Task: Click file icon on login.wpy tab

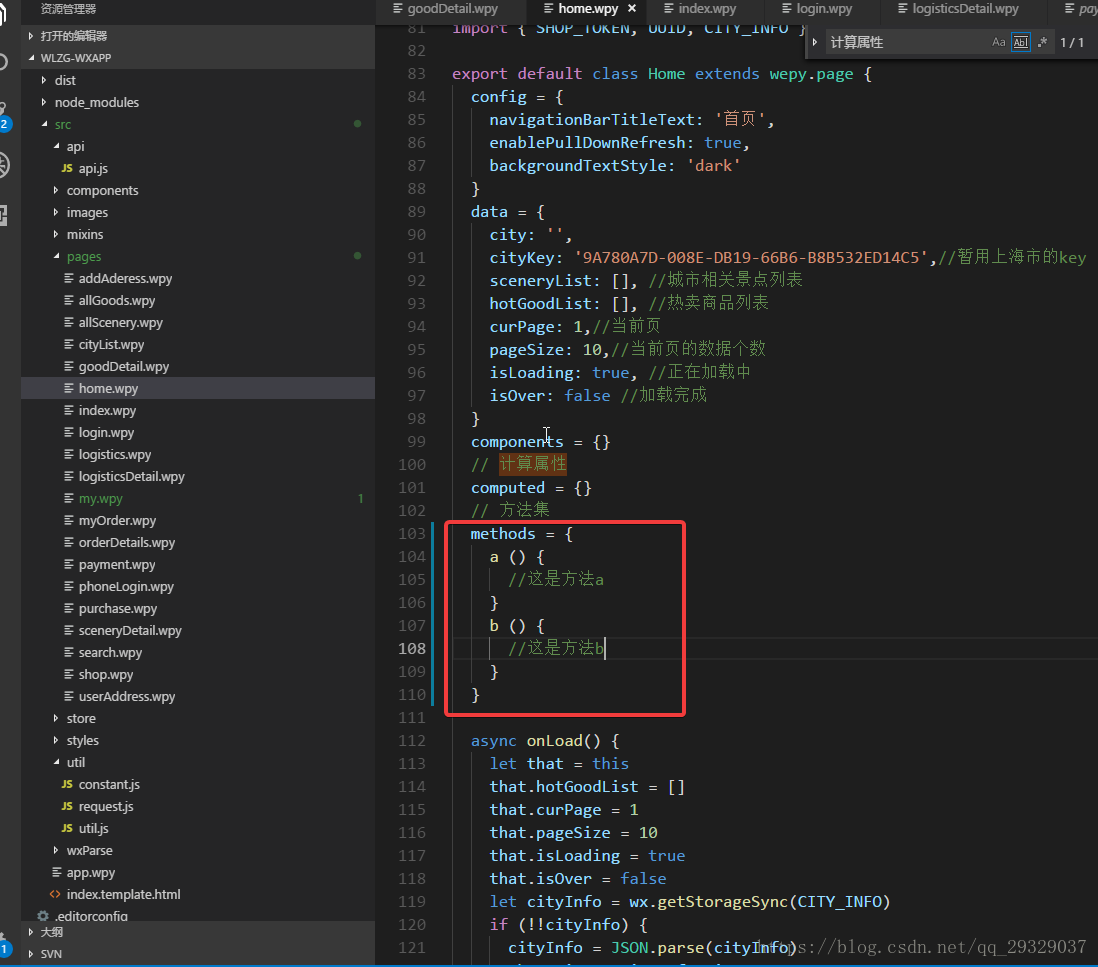Action: 786,8
